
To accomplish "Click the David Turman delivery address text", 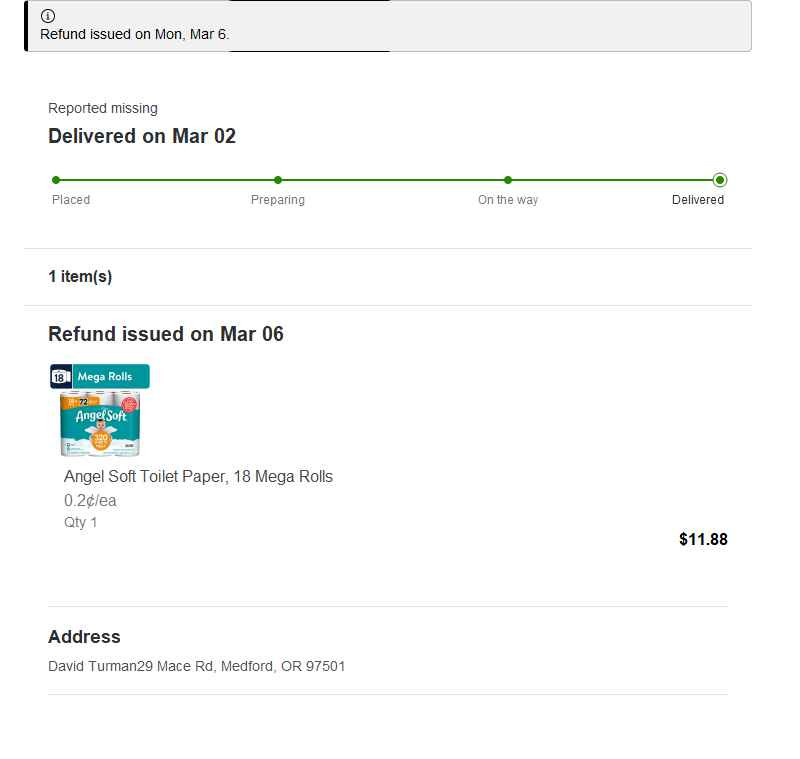I will [197, 665].
